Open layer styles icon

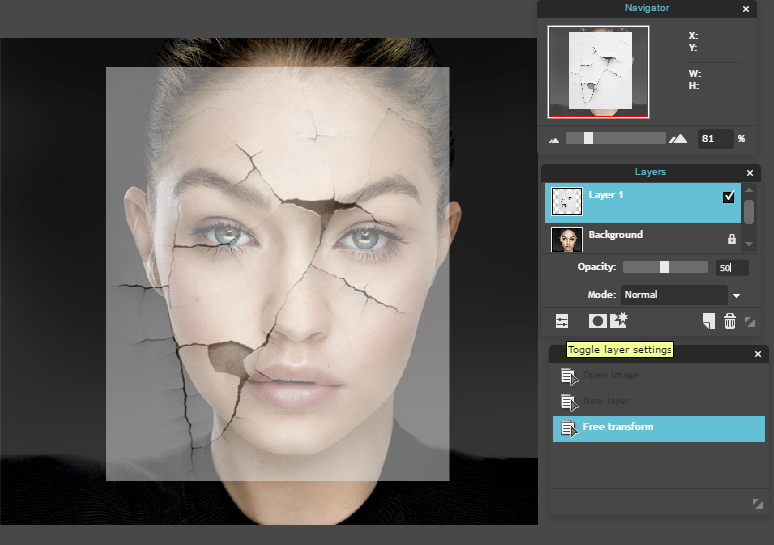pos(619,320)
